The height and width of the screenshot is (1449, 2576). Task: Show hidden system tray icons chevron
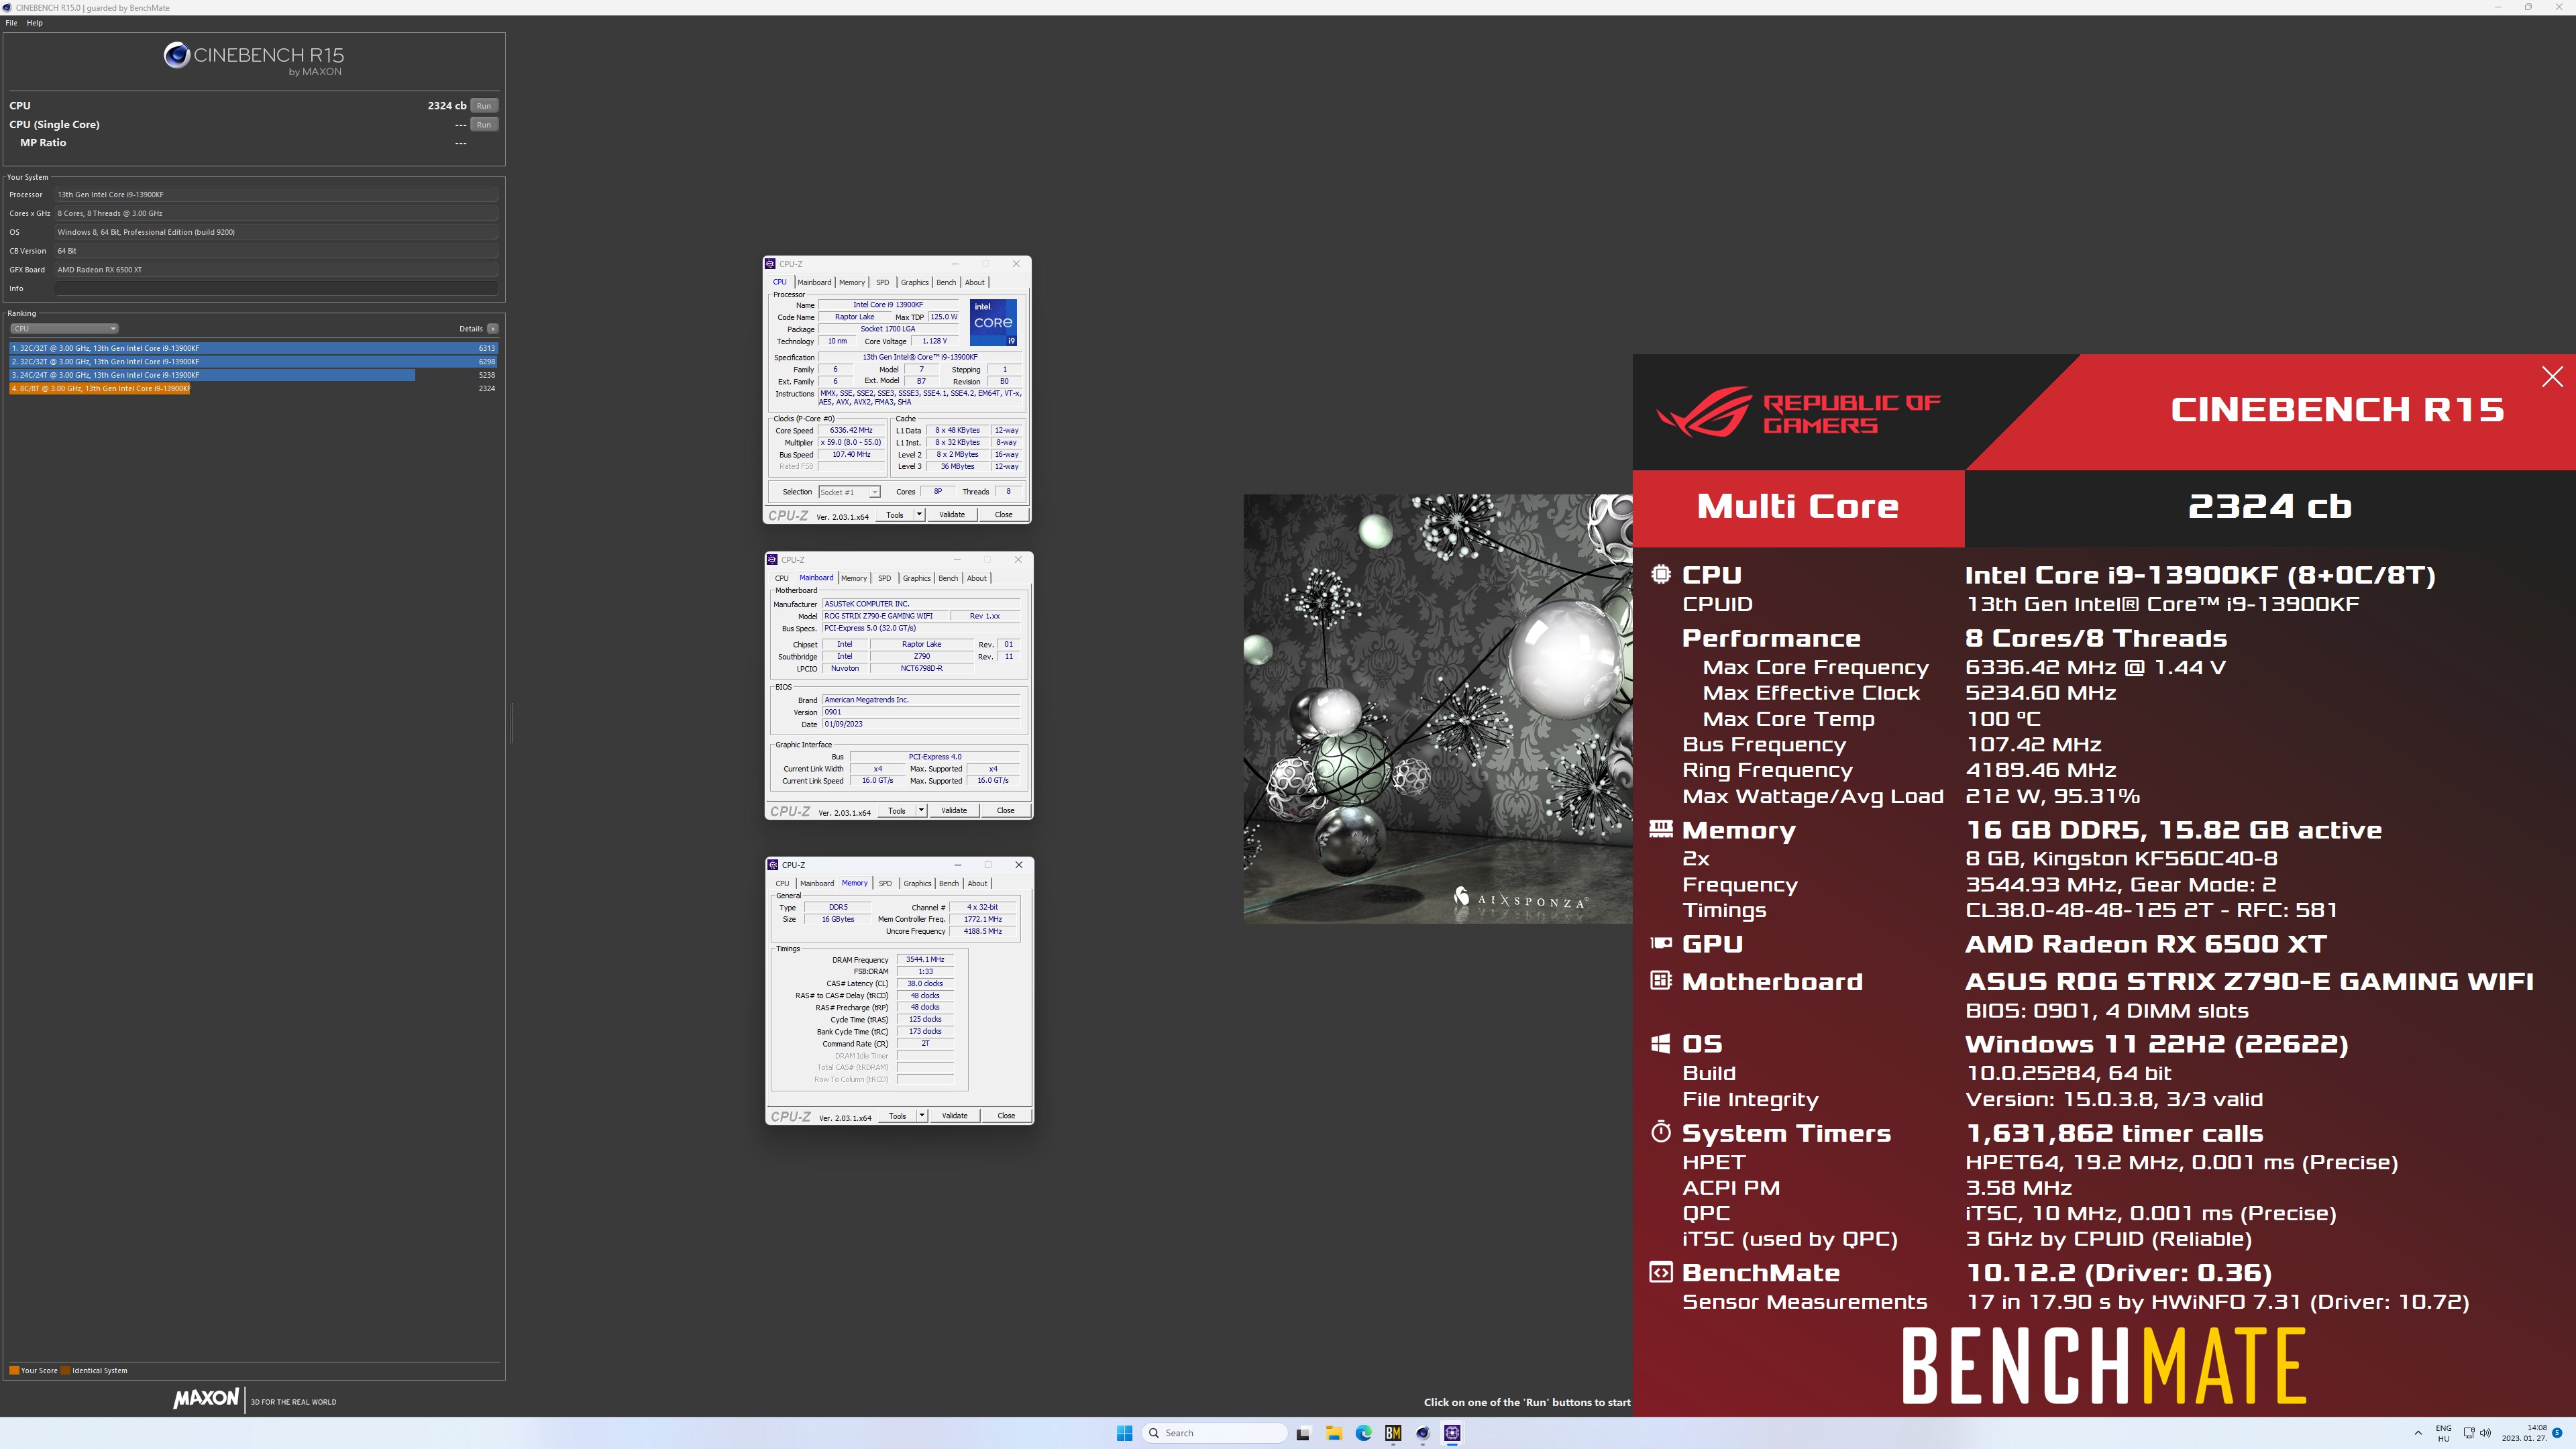click(x=2418, y=1433)
